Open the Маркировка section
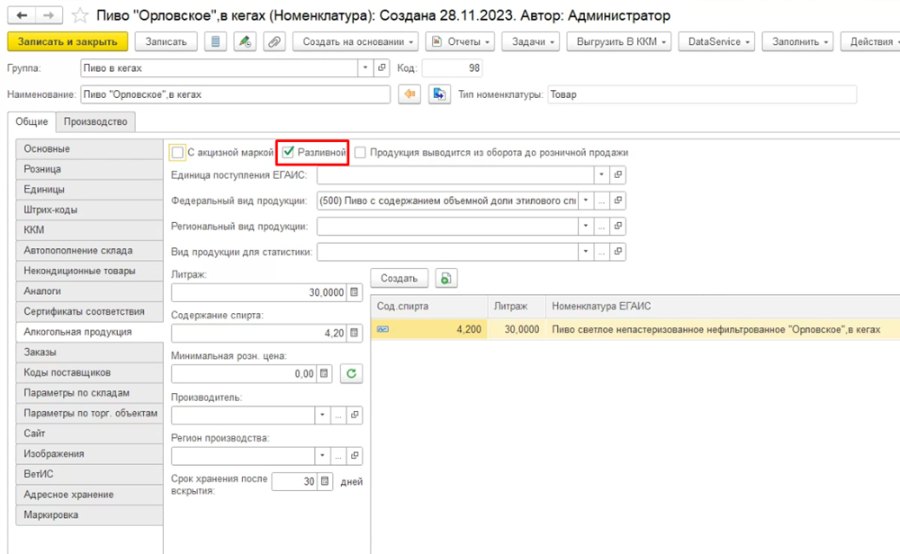 coord(89,515)
